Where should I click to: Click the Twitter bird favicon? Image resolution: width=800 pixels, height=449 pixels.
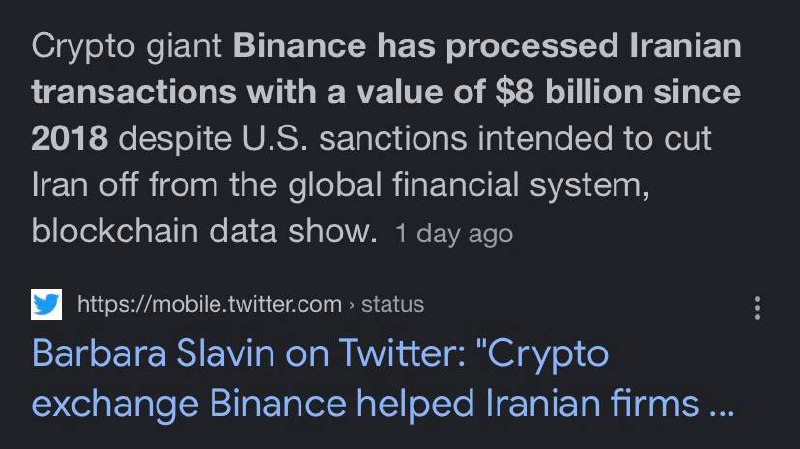pyautogui.click(x=46, y=305)
